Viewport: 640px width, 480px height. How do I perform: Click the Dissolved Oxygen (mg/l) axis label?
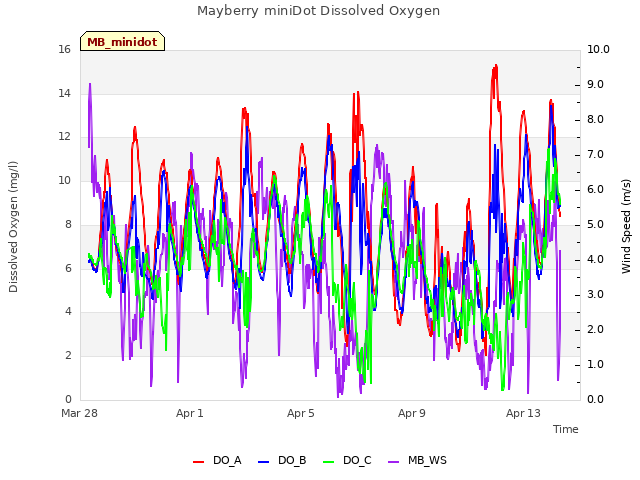pyautogui.click(x=13, y=227)
